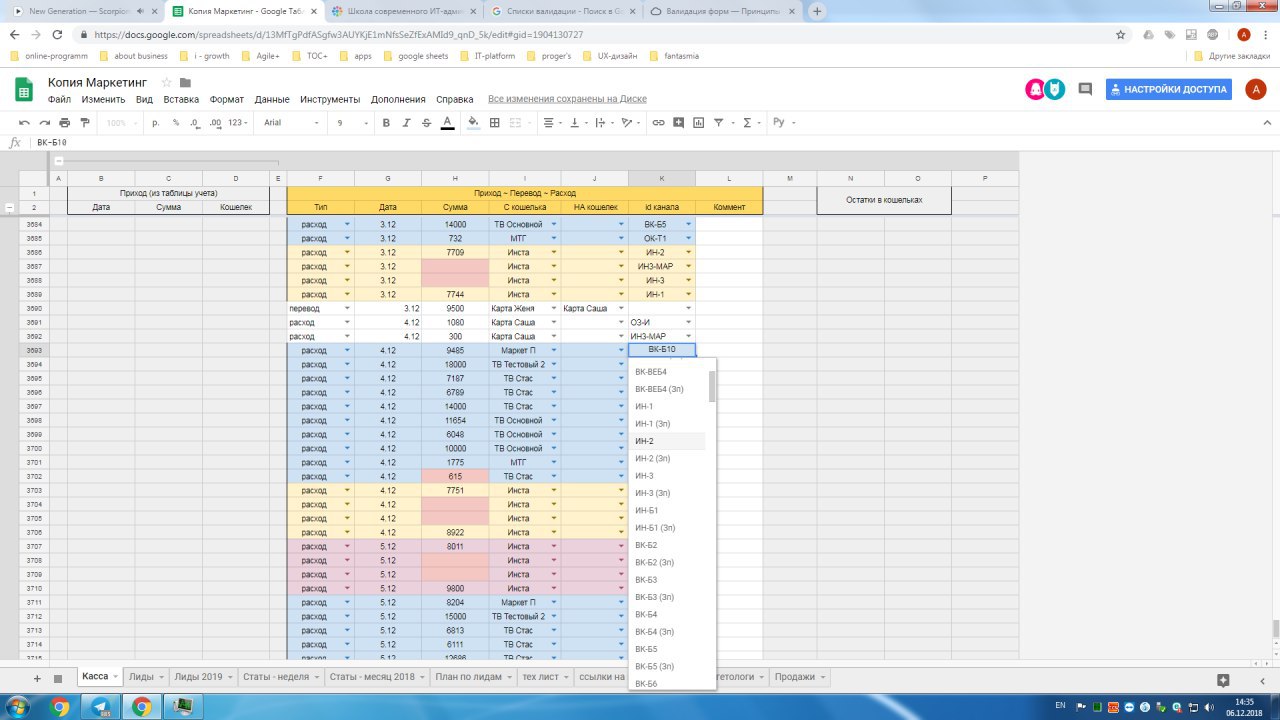The image size is (1280, 720).
Task: Collapse the row group minus toggle beside row 2
Action: pos(10,208)
